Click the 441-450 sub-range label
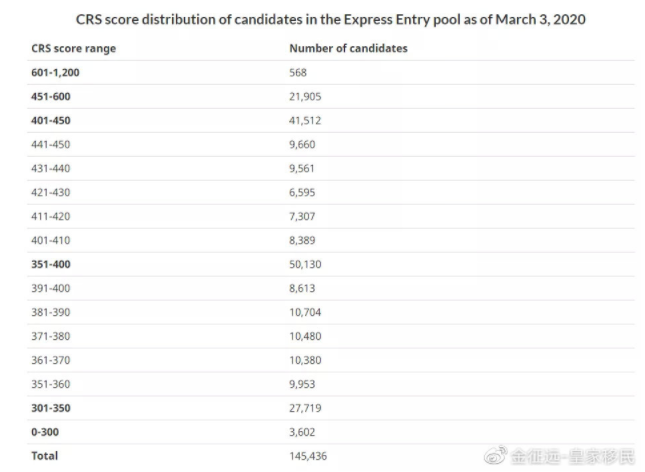The width and height of the screenshot is (645, 472). click(51, 144)
